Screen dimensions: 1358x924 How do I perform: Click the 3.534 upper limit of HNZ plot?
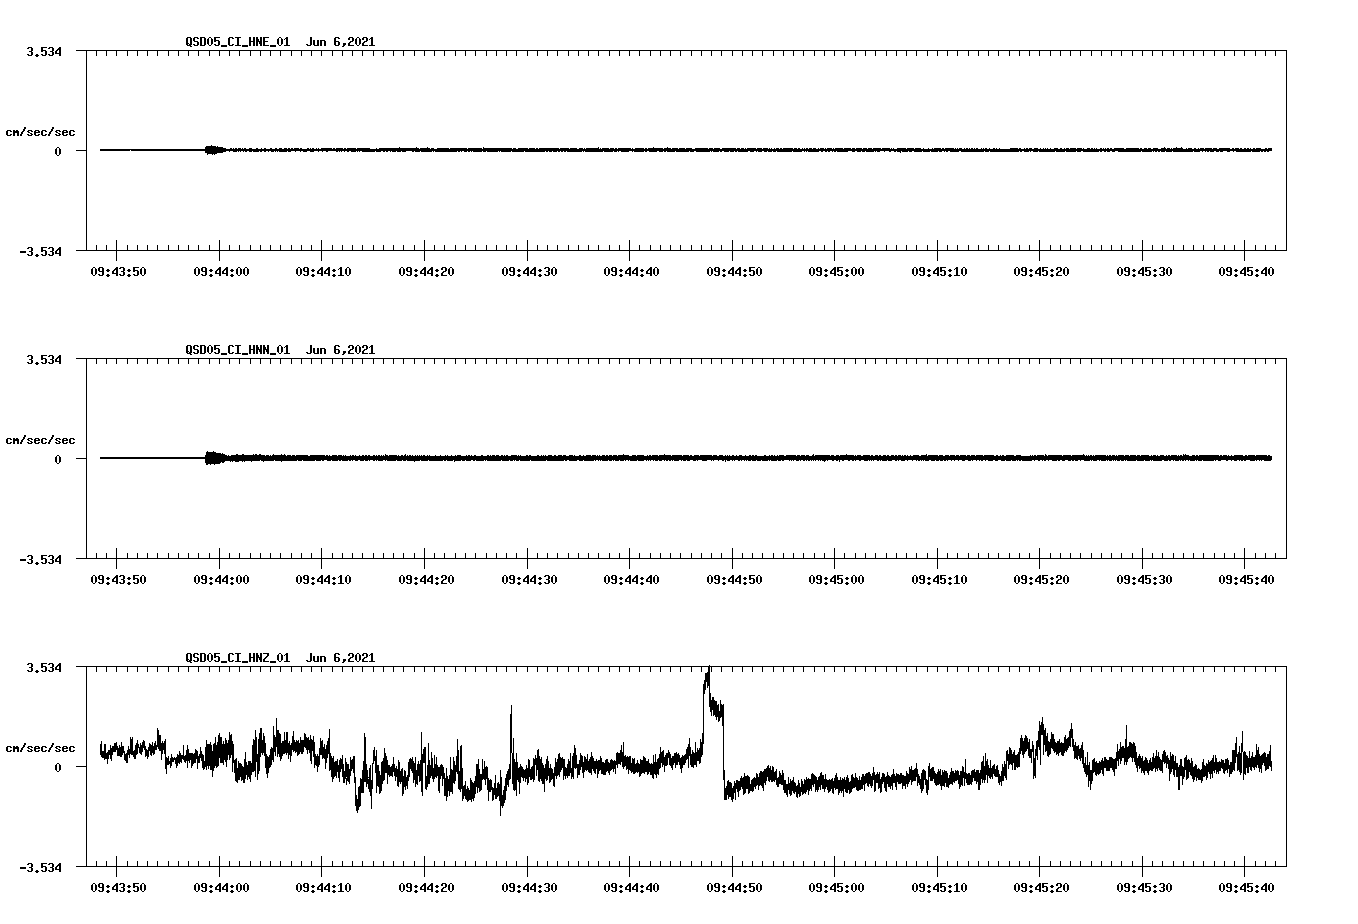pyautogui.click(x=44, y=667)
